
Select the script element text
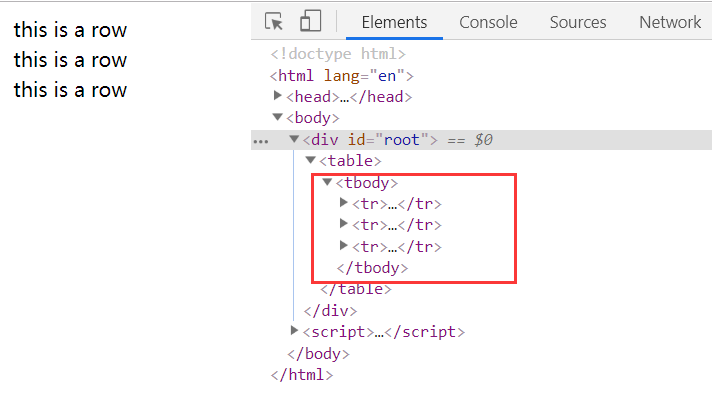pyautogui.click(x=384, y=332)
